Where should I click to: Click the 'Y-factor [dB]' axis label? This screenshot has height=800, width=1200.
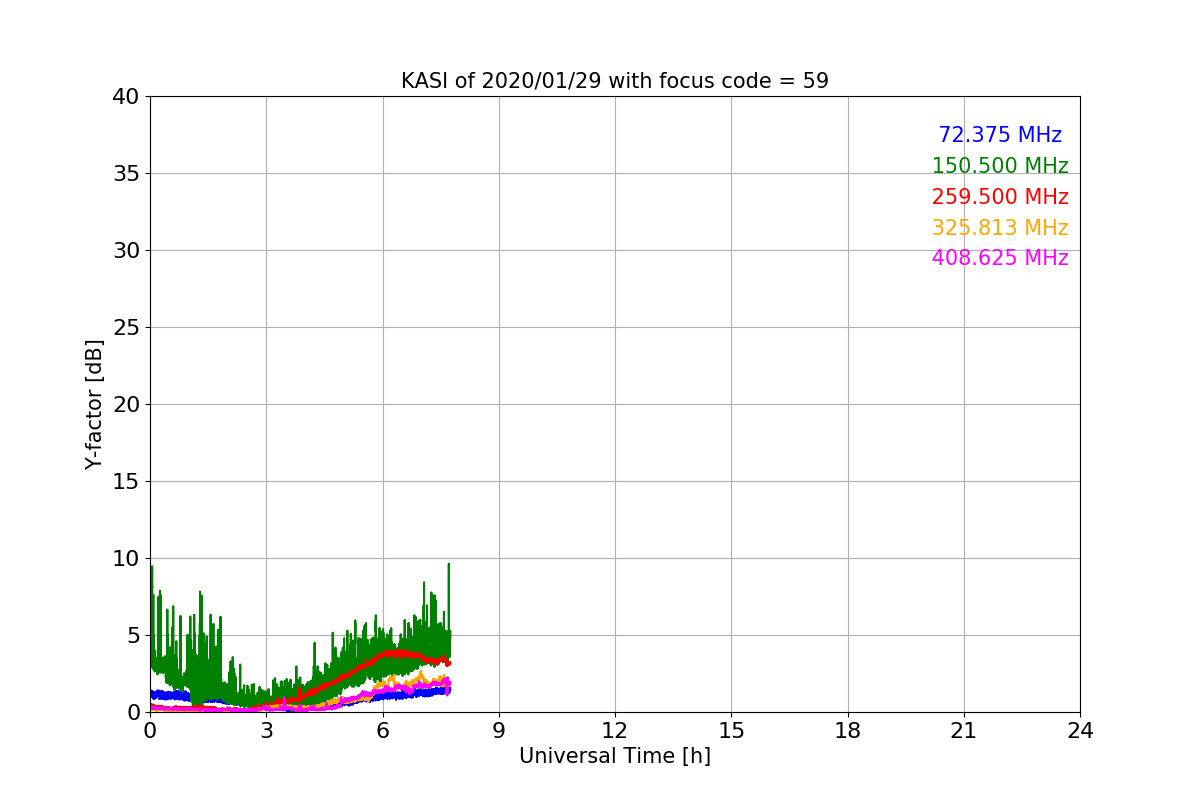(x=94, y=404)
